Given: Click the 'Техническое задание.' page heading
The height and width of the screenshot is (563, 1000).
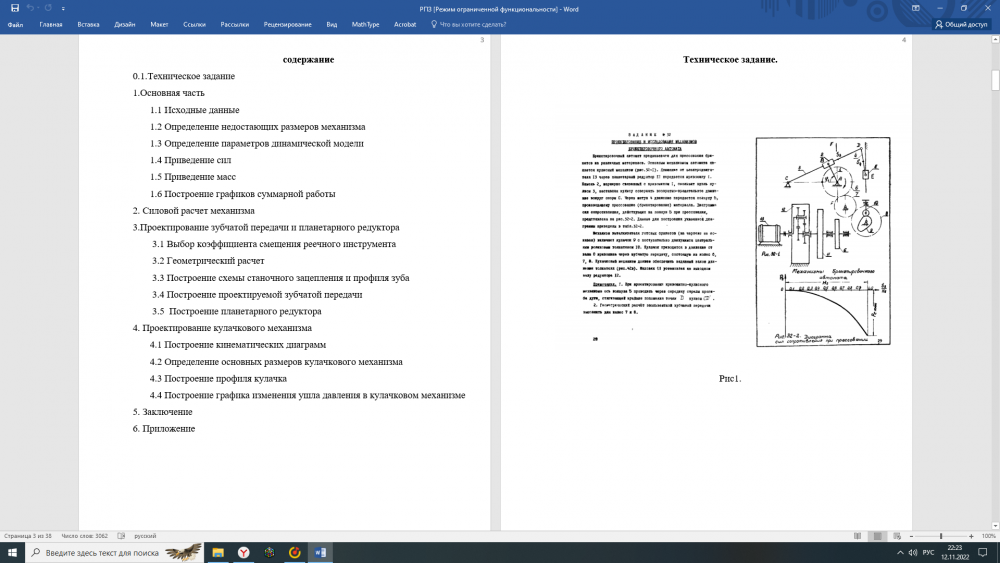Looking at the screenshot, I should [x=730, y=59].
